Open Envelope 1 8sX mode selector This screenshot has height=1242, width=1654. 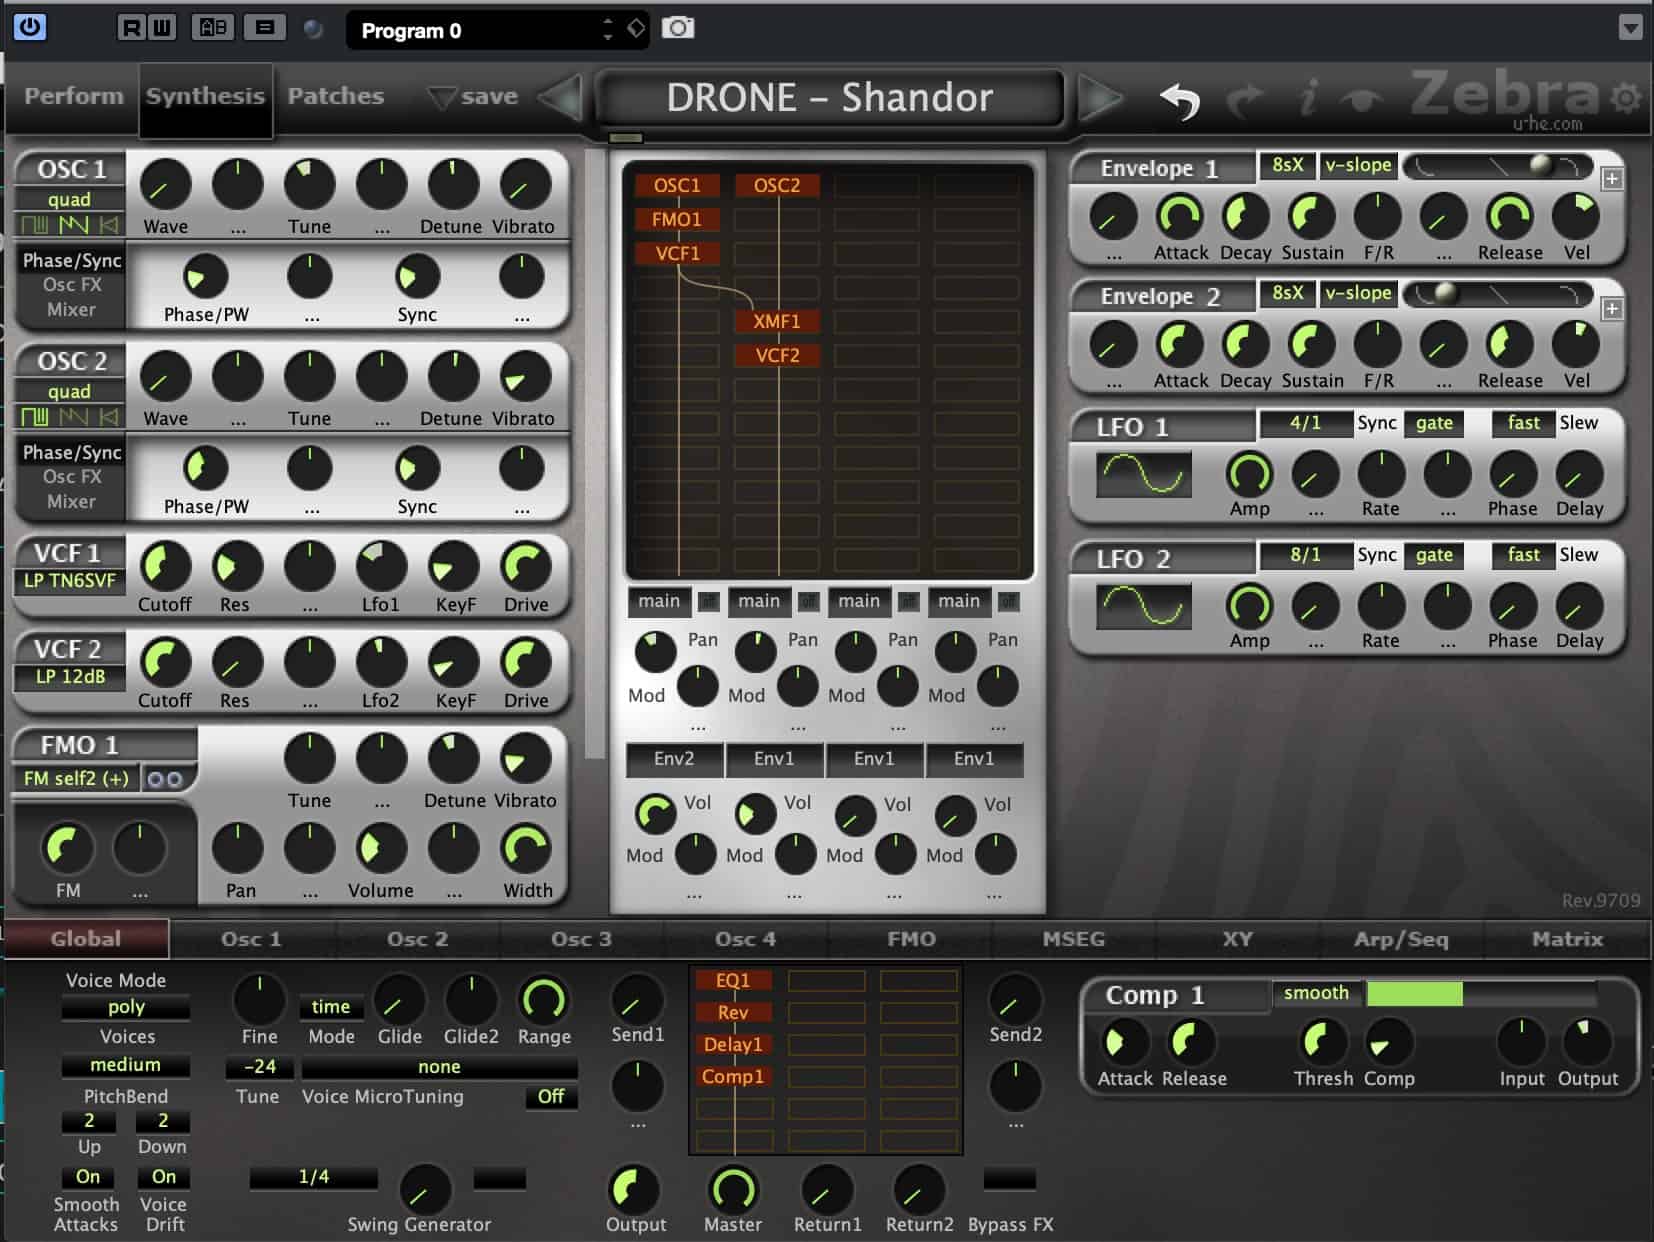(x=1288, y=165)
